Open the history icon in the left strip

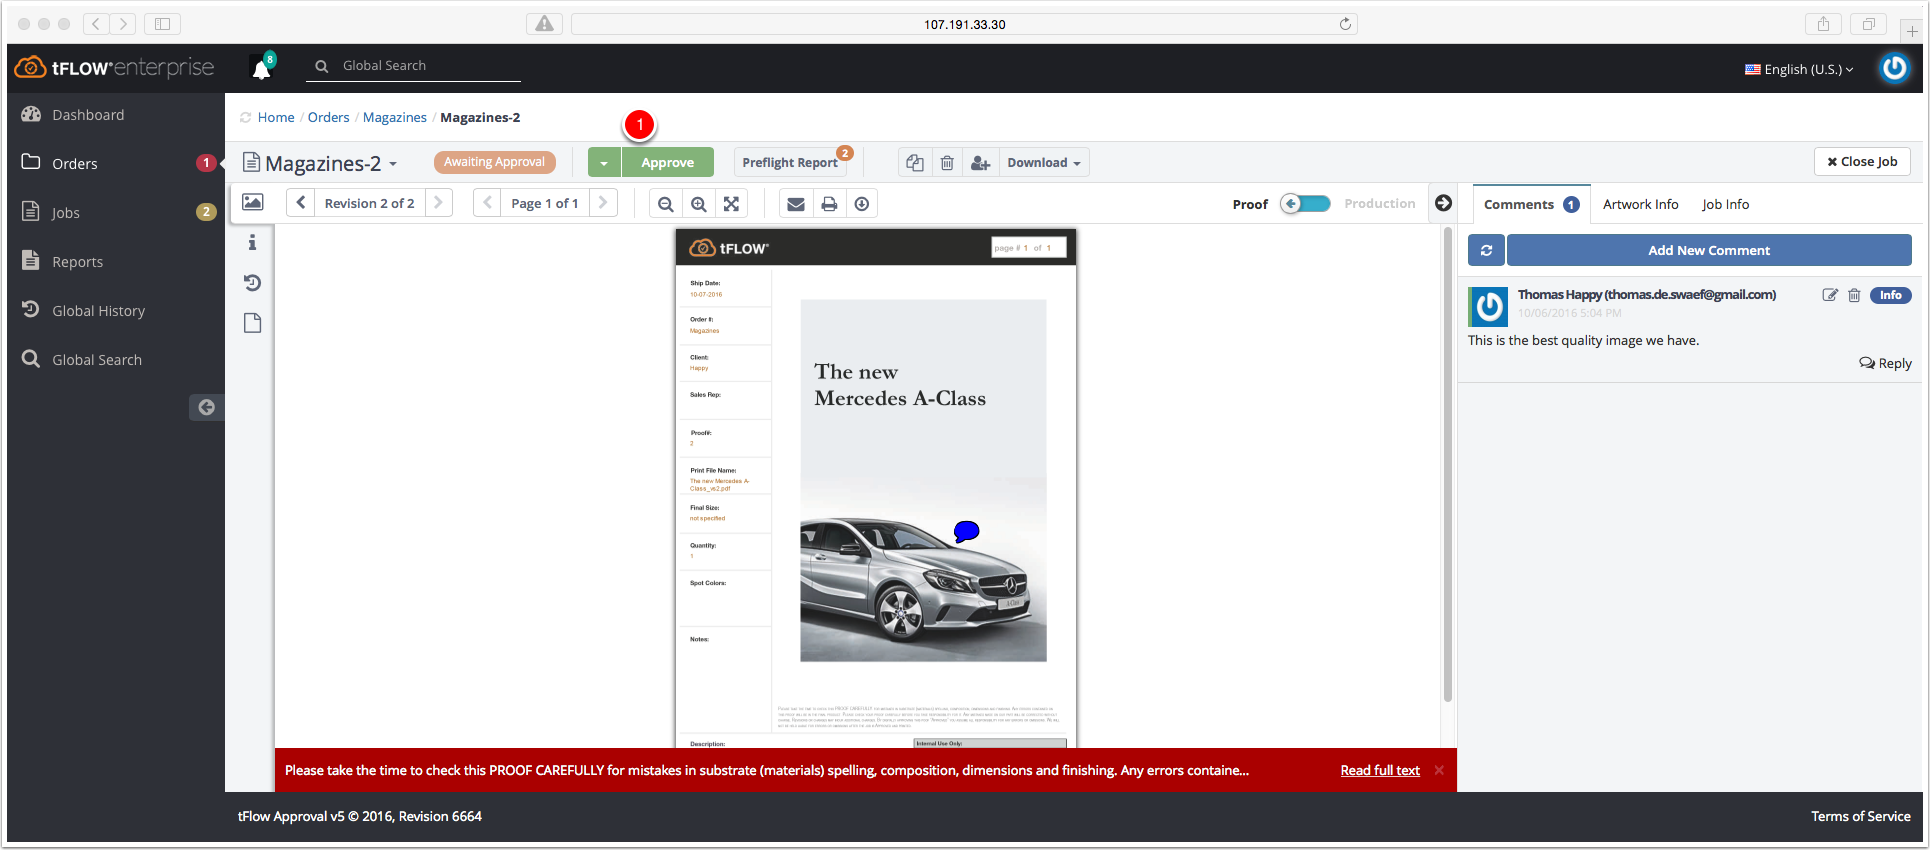click(x=252, y=283)
